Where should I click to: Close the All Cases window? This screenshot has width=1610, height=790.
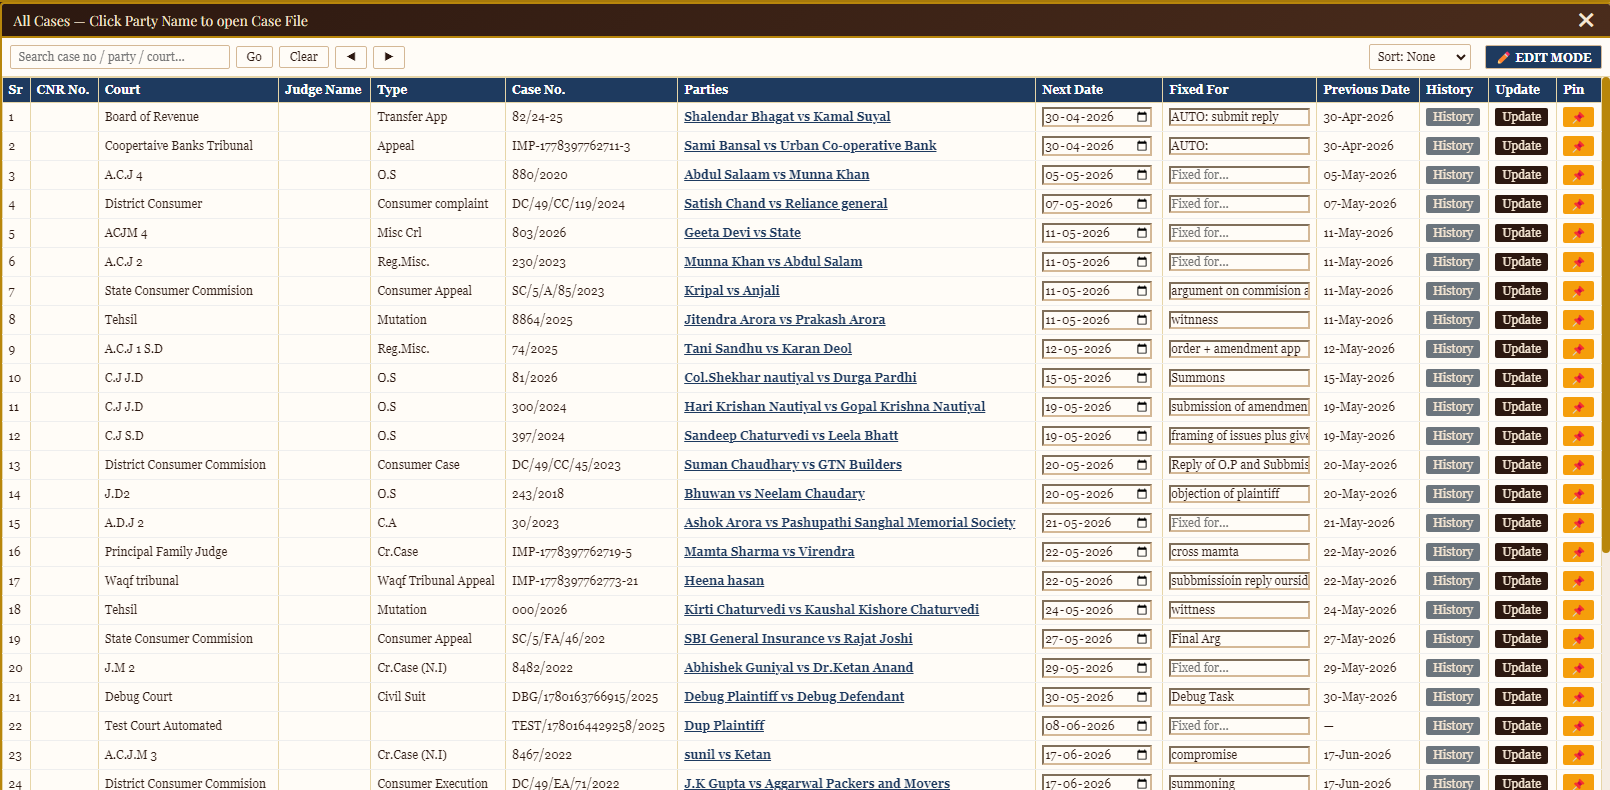1586,20
